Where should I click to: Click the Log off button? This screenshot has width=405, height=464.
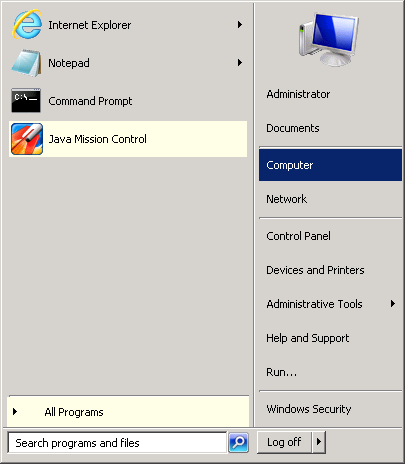(284, 442)
